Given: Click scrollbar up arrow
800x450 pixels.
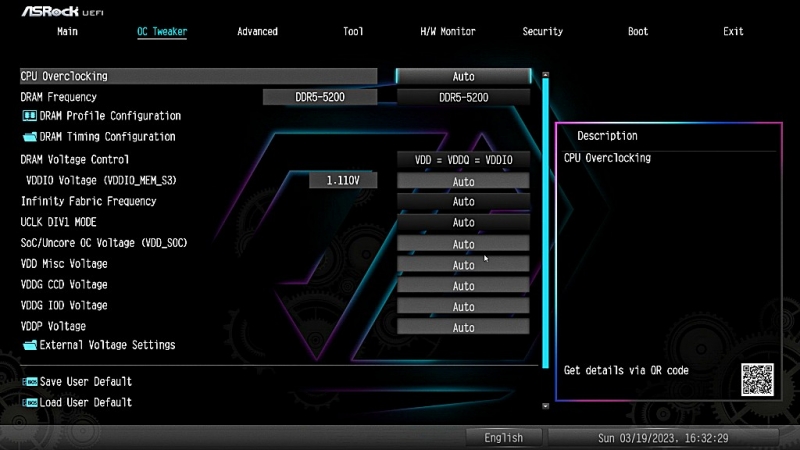Looking at the screenshot, I should tap(545, 75).
